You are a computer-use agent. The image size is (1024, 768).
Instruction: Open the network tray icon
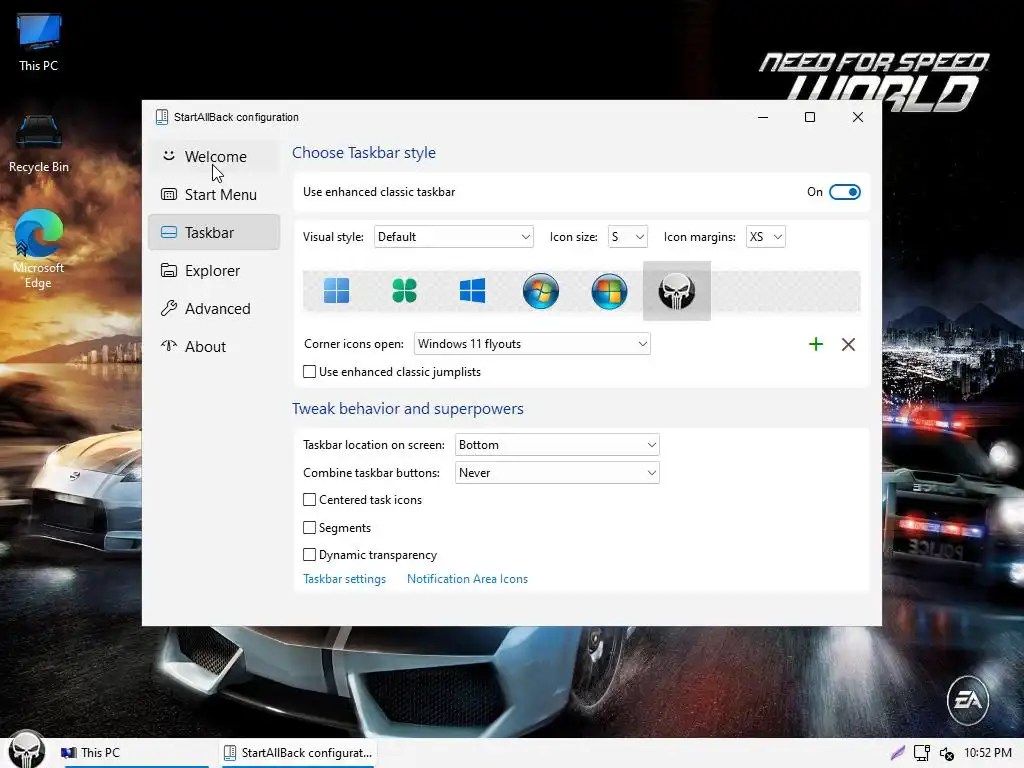tap(921, 753)
